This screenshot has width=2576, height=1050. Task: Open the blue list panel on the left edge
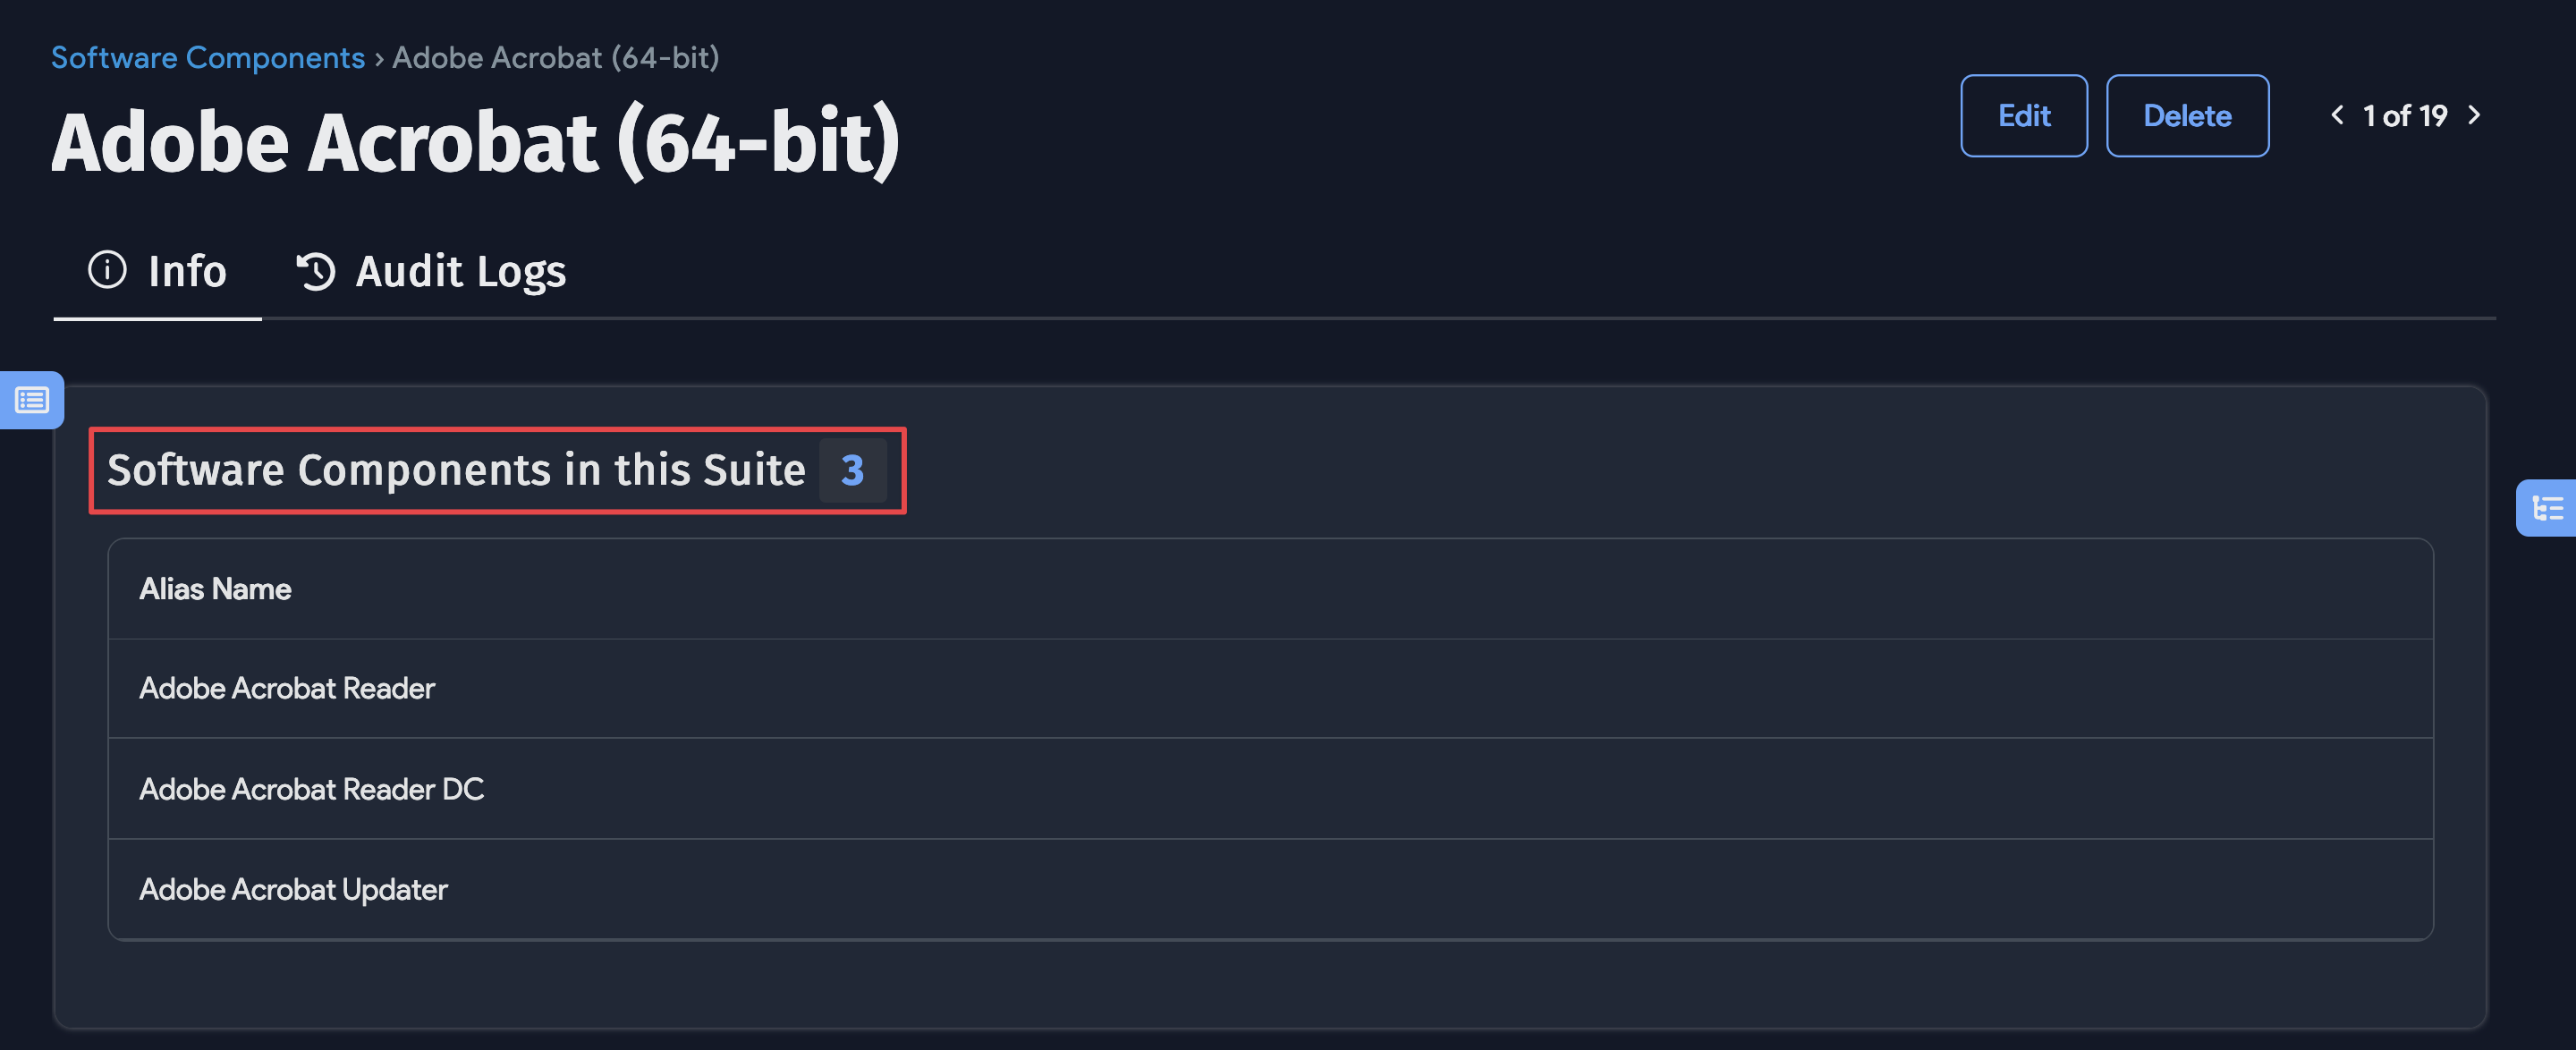(31, 400)
